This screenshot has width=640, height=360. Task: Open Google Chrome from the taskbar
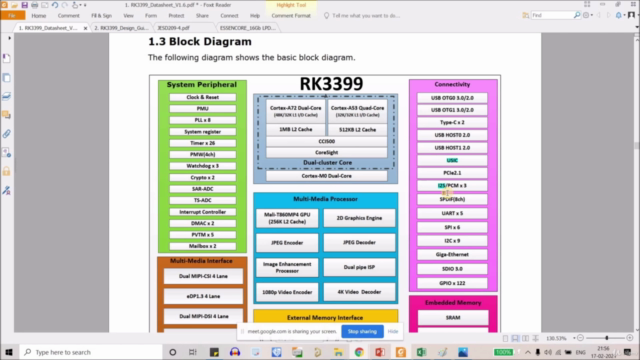(x=359, y=352)
